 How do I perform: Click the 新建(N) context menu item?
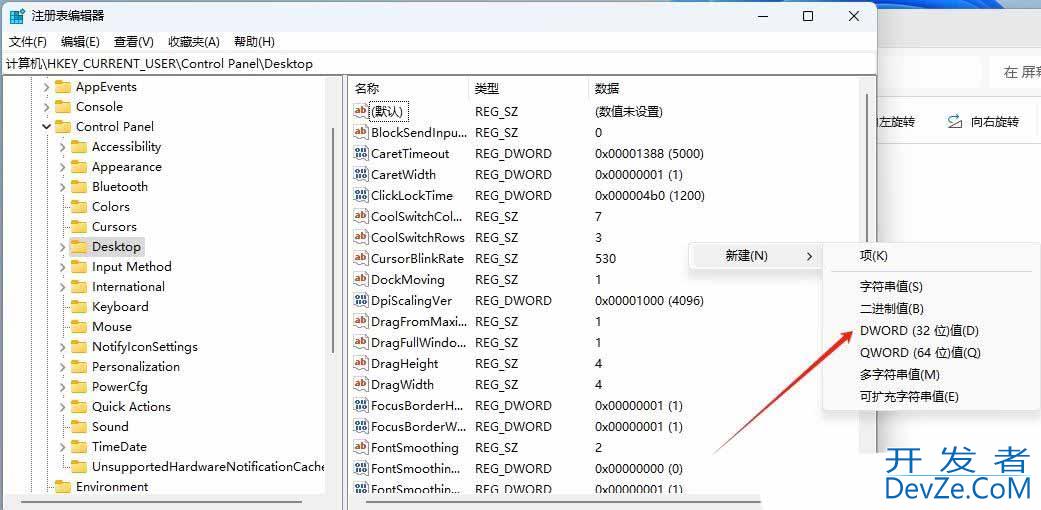coord(755,256)
